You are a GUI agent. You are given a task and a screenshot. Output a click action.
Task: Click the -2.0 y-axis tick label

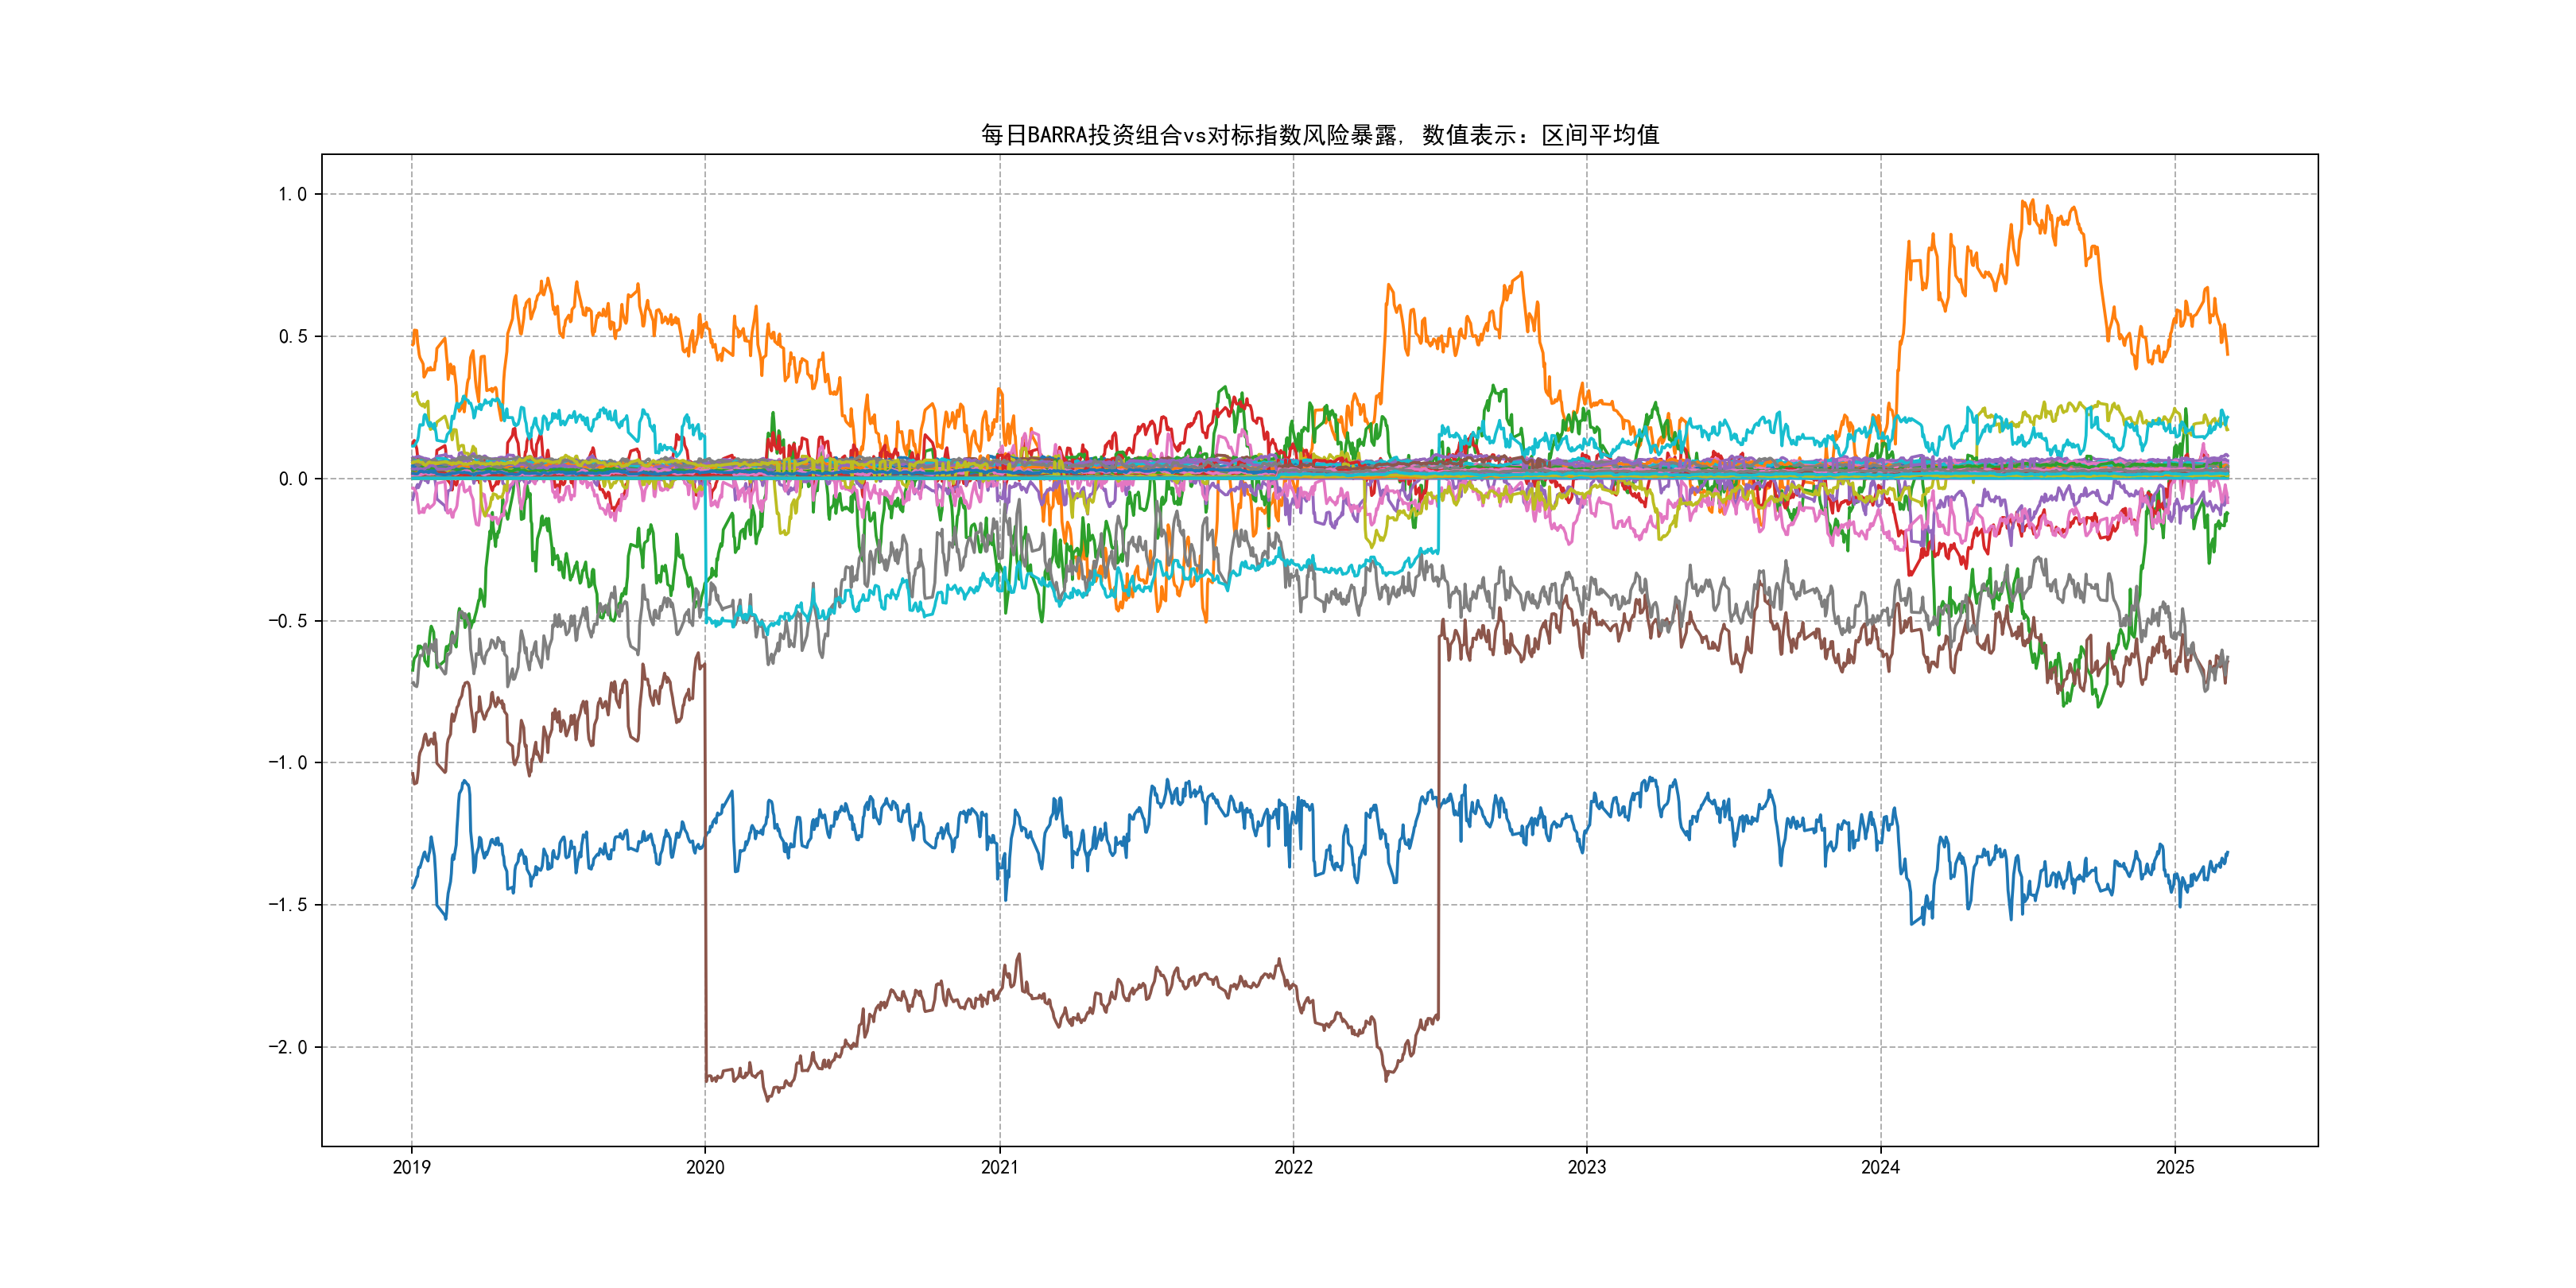[x=287, y=1047]
